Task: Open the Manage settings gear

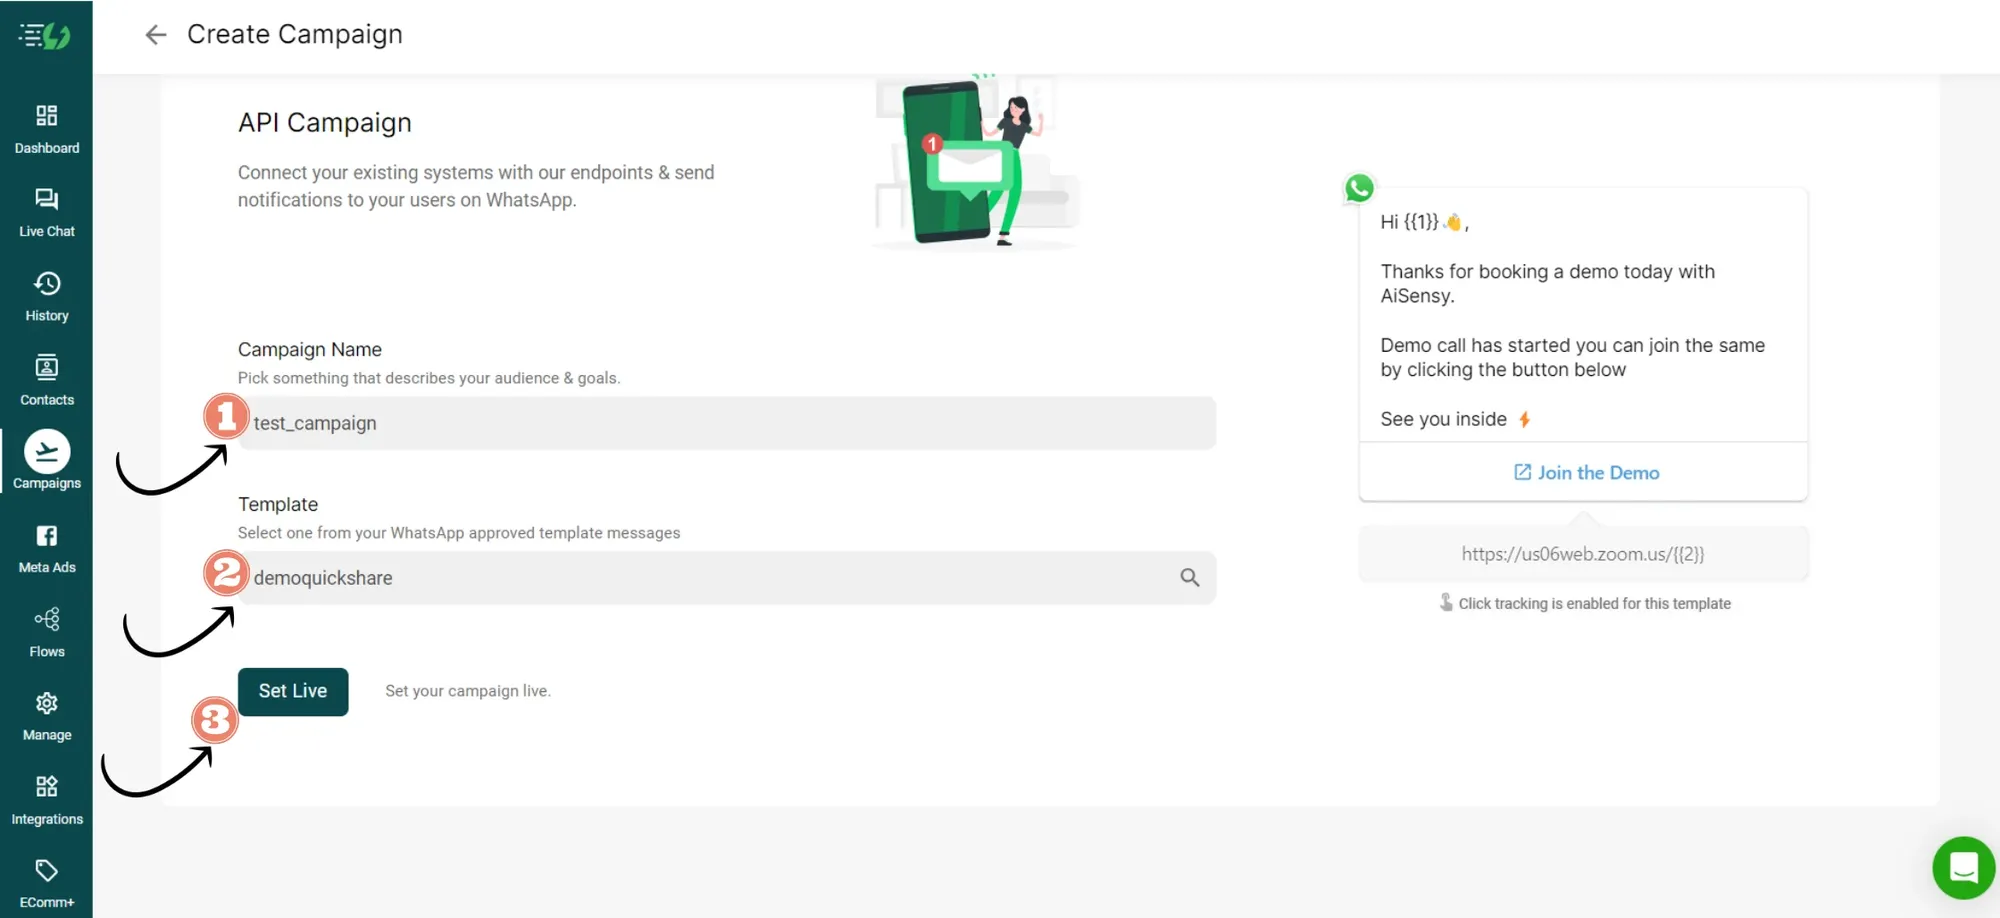Action: (x=46, y=716)
